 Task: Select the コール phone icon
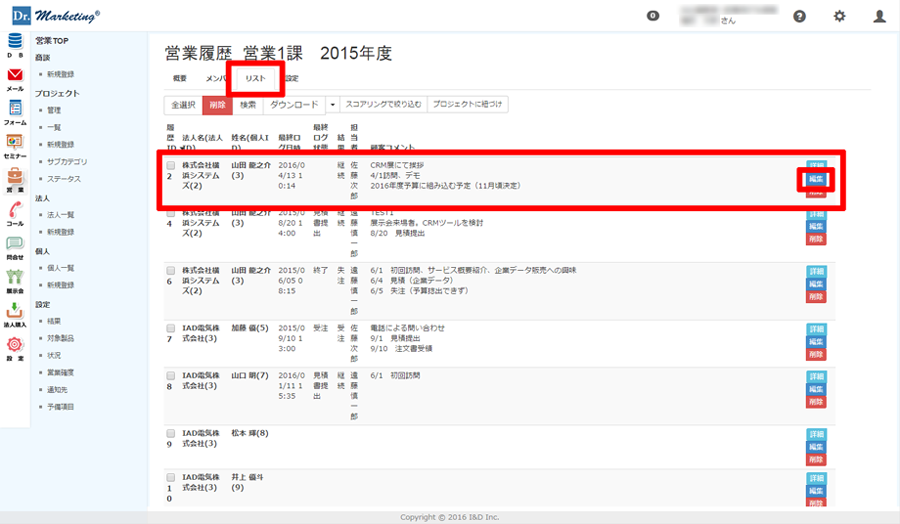click(x=15, y=213)
